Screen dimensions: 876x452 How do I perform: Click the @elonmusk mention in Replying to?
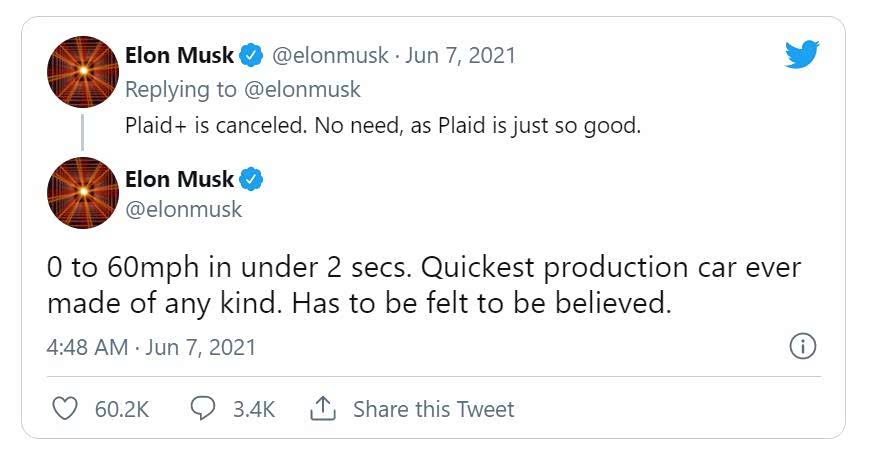pos(302,90)
